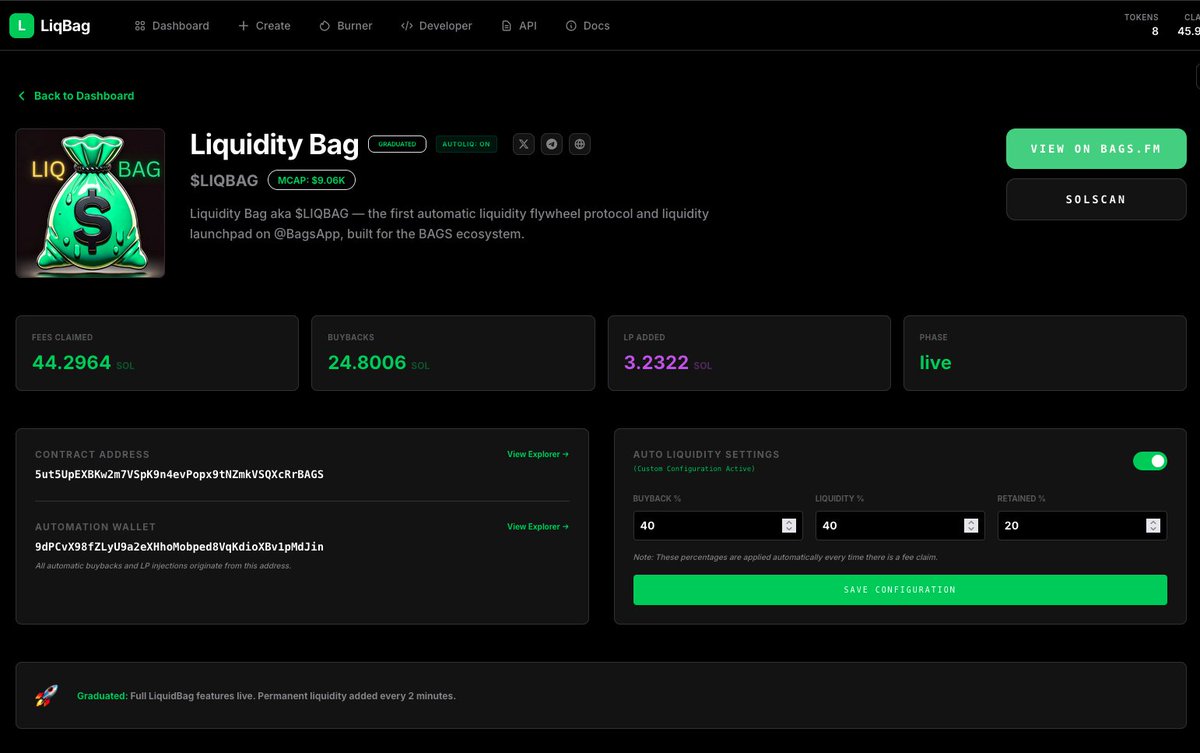Viewport: 1200px width, 753px height.
Task: Click the LP Added 3.2322 value
Action: tap(656, 363)
